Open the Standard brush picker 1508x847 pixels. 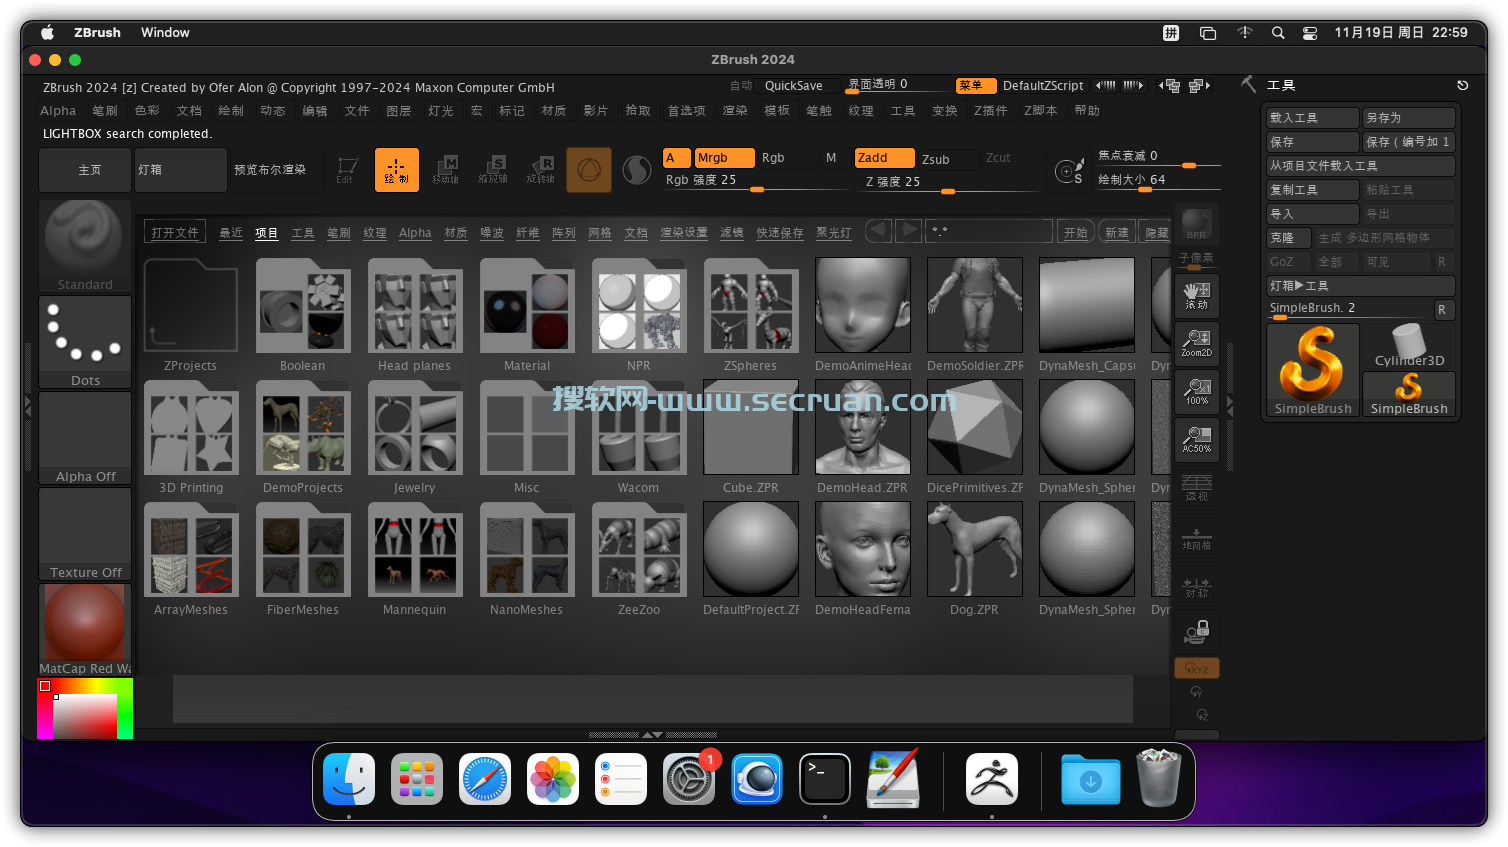pos(85,246)
